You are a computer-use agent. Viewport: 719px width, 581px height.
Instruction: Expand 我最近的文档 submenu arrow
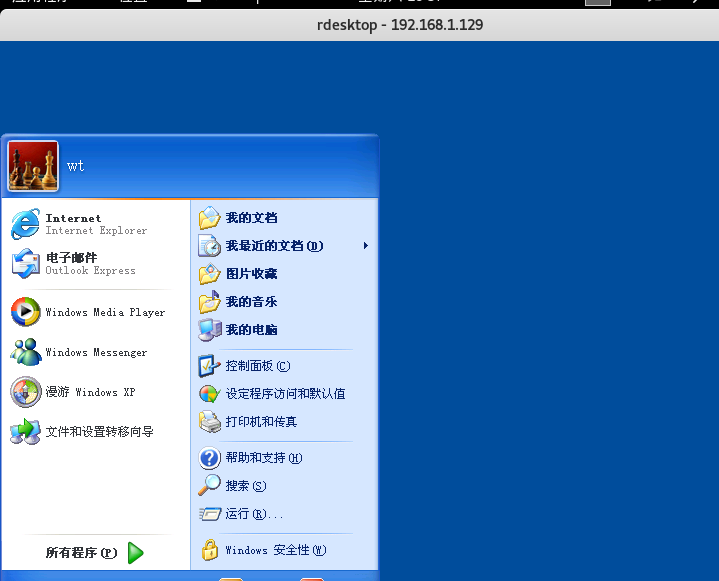point(365,246)
